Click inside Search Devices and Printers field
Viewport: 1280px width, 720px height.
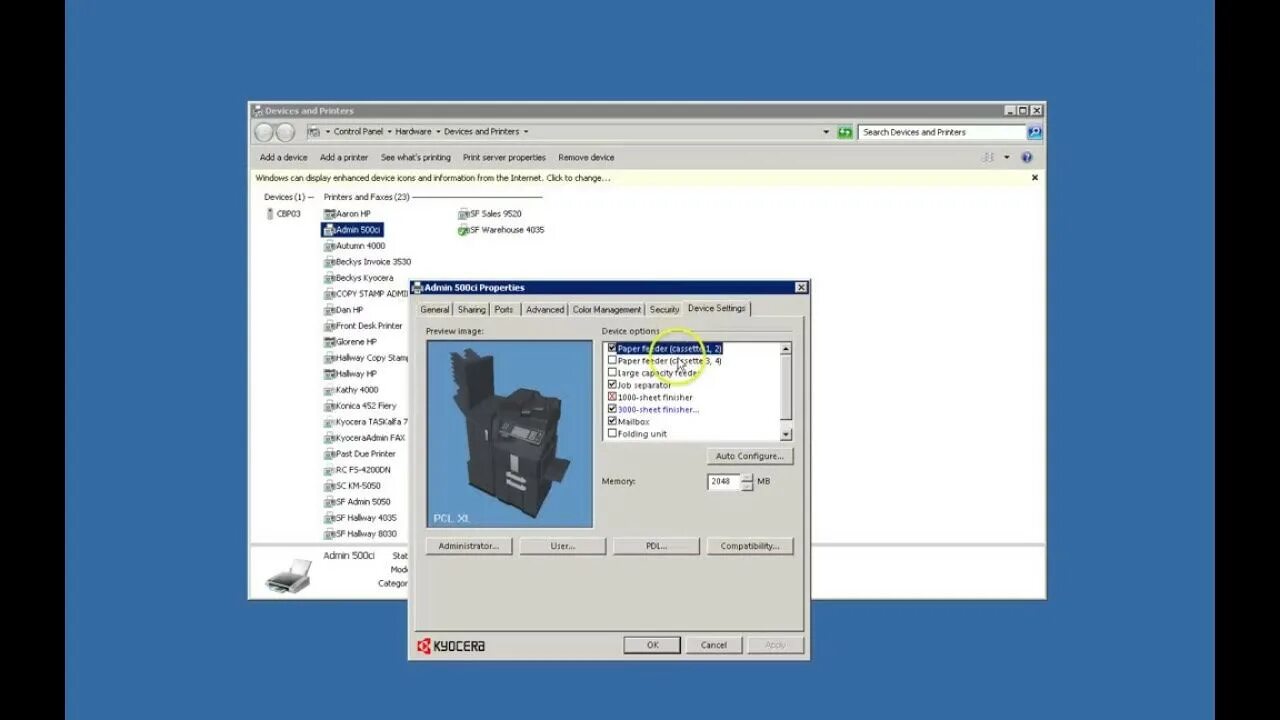pyautogui.click(x=942, y=132)
